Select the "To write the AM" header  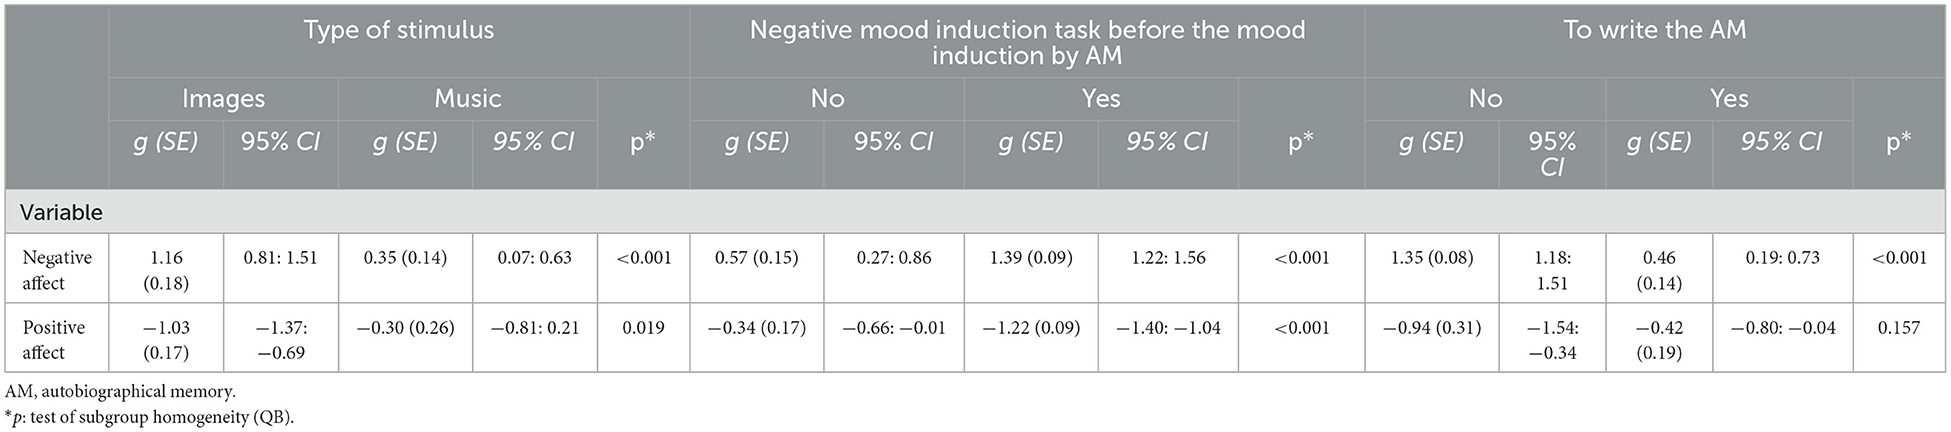point(1654,31)
